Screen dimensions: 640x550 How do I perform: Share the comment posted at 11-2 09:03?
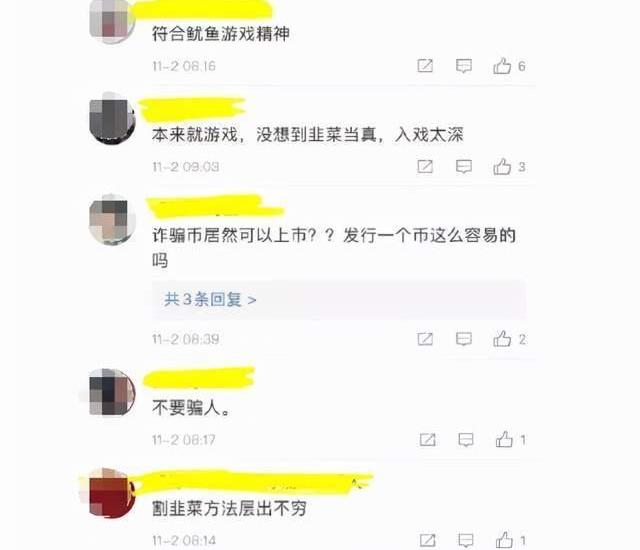pos(425,167)
